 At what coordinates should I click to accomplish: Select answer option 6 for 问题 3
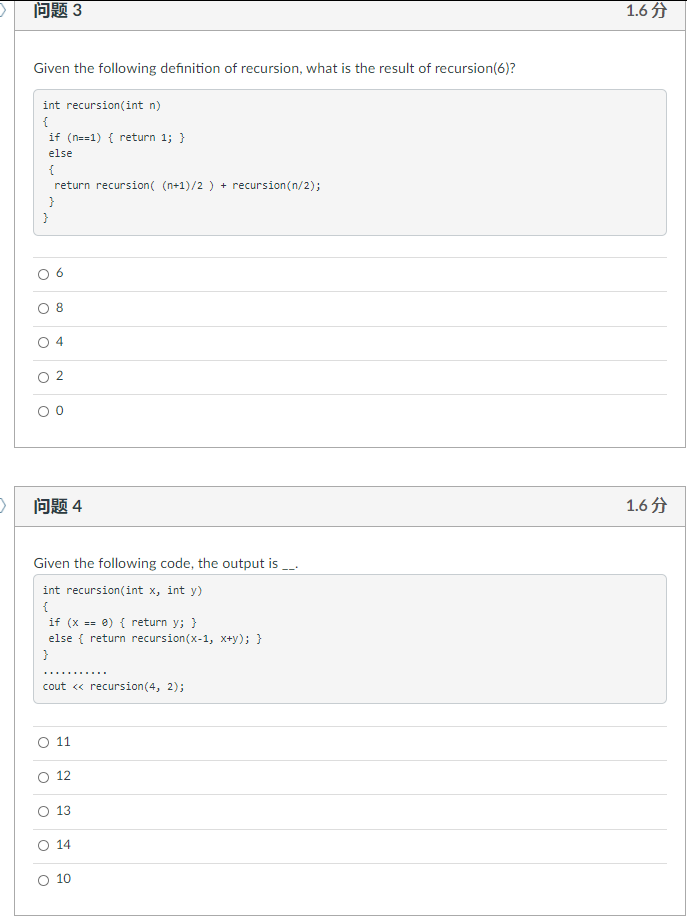pos(43,273)
